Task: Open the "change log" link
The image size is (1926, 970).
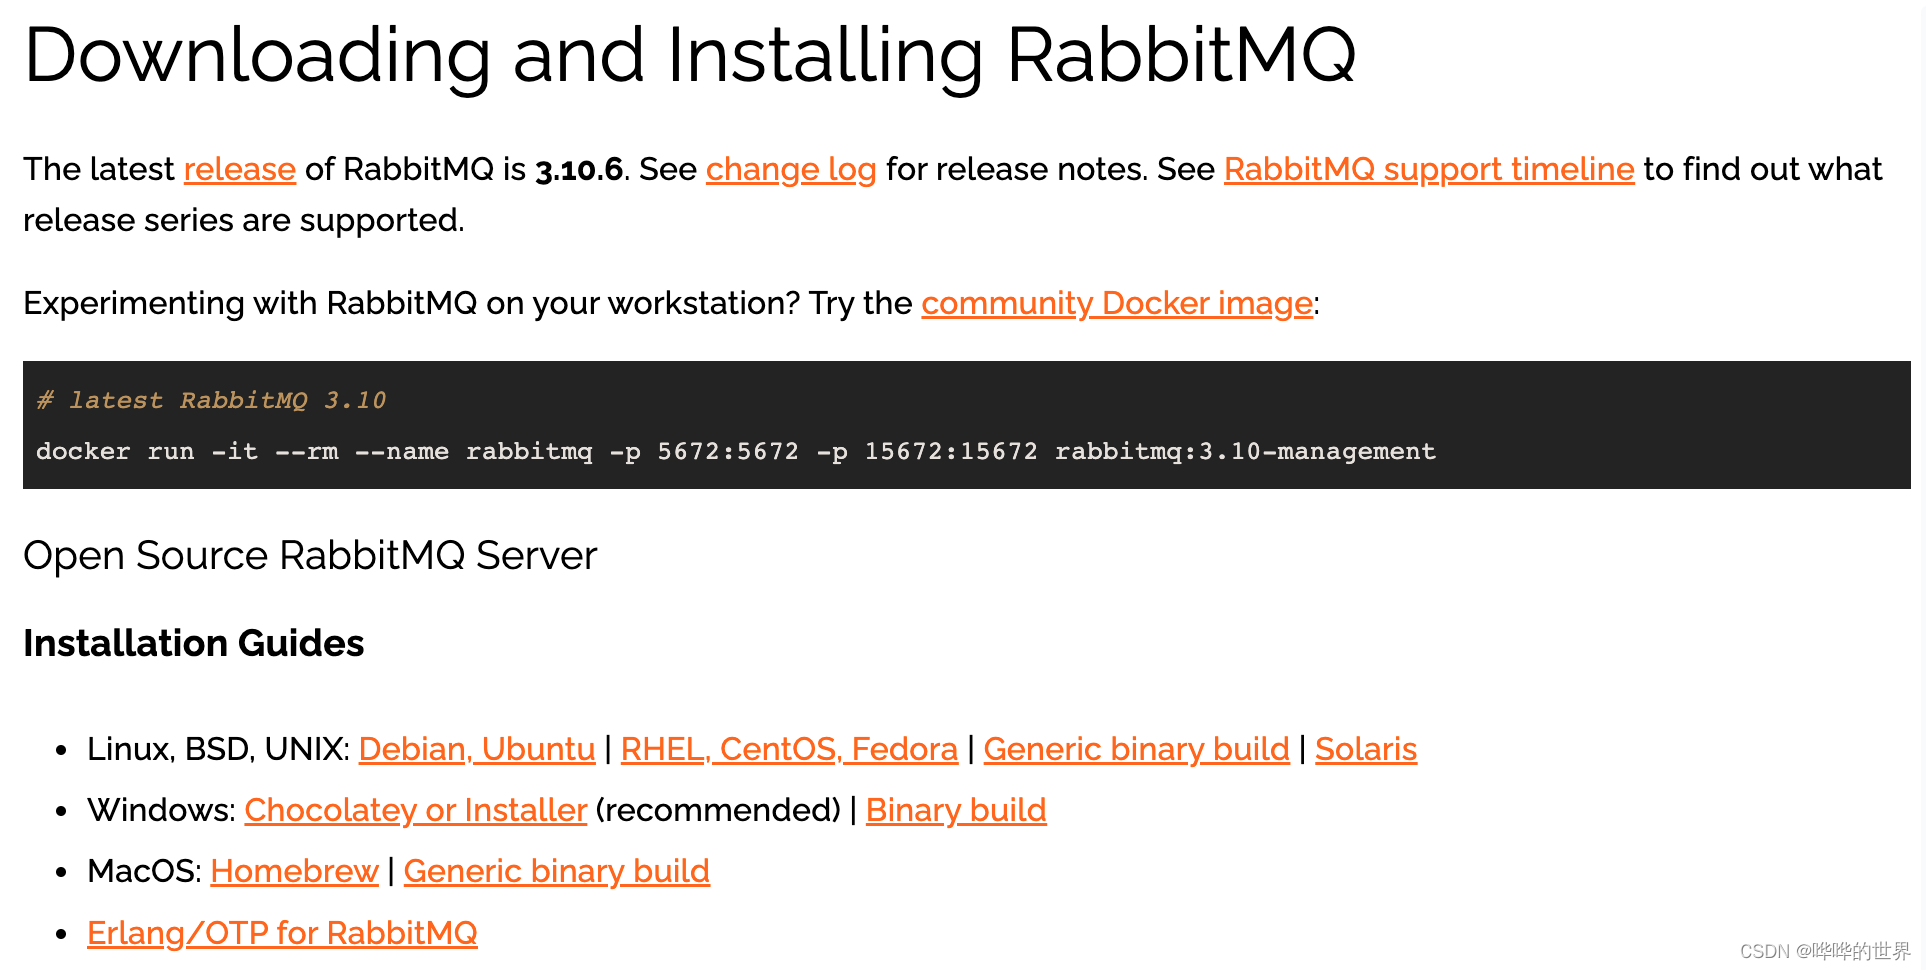Action: tap(790, 170)
